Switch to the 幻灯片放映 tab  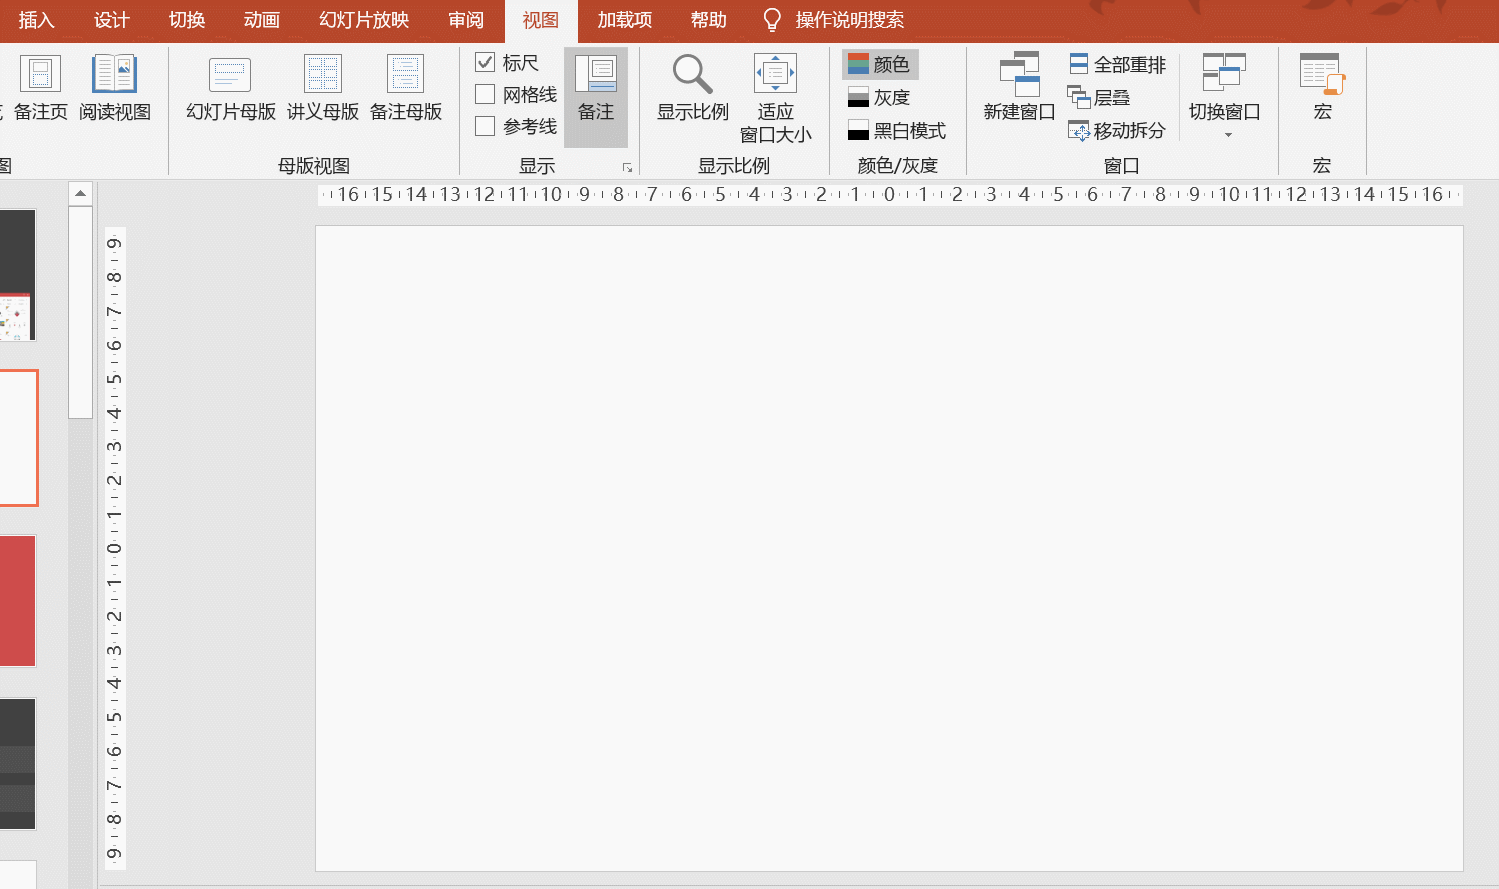coord(364,20)
